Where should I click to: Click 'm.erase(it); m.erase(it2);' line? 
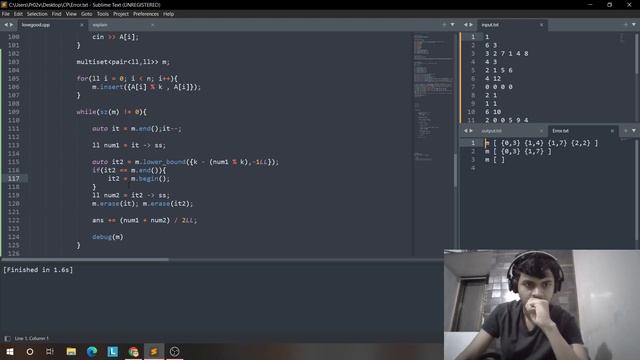tap(142, 204)
